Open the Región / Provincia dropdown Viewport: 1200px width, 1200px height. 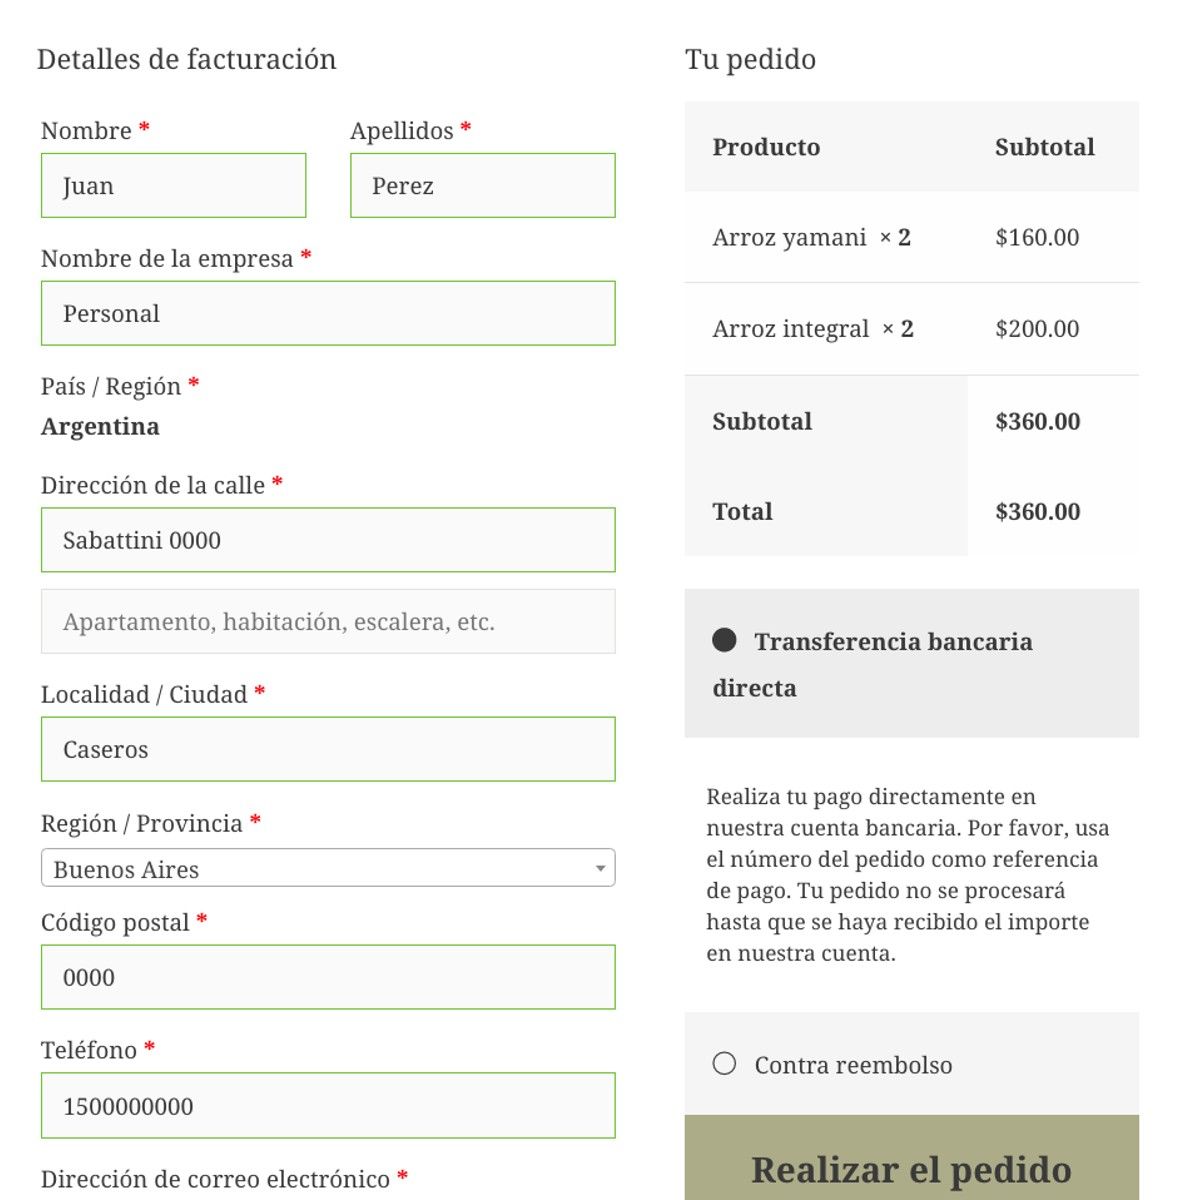328,868
